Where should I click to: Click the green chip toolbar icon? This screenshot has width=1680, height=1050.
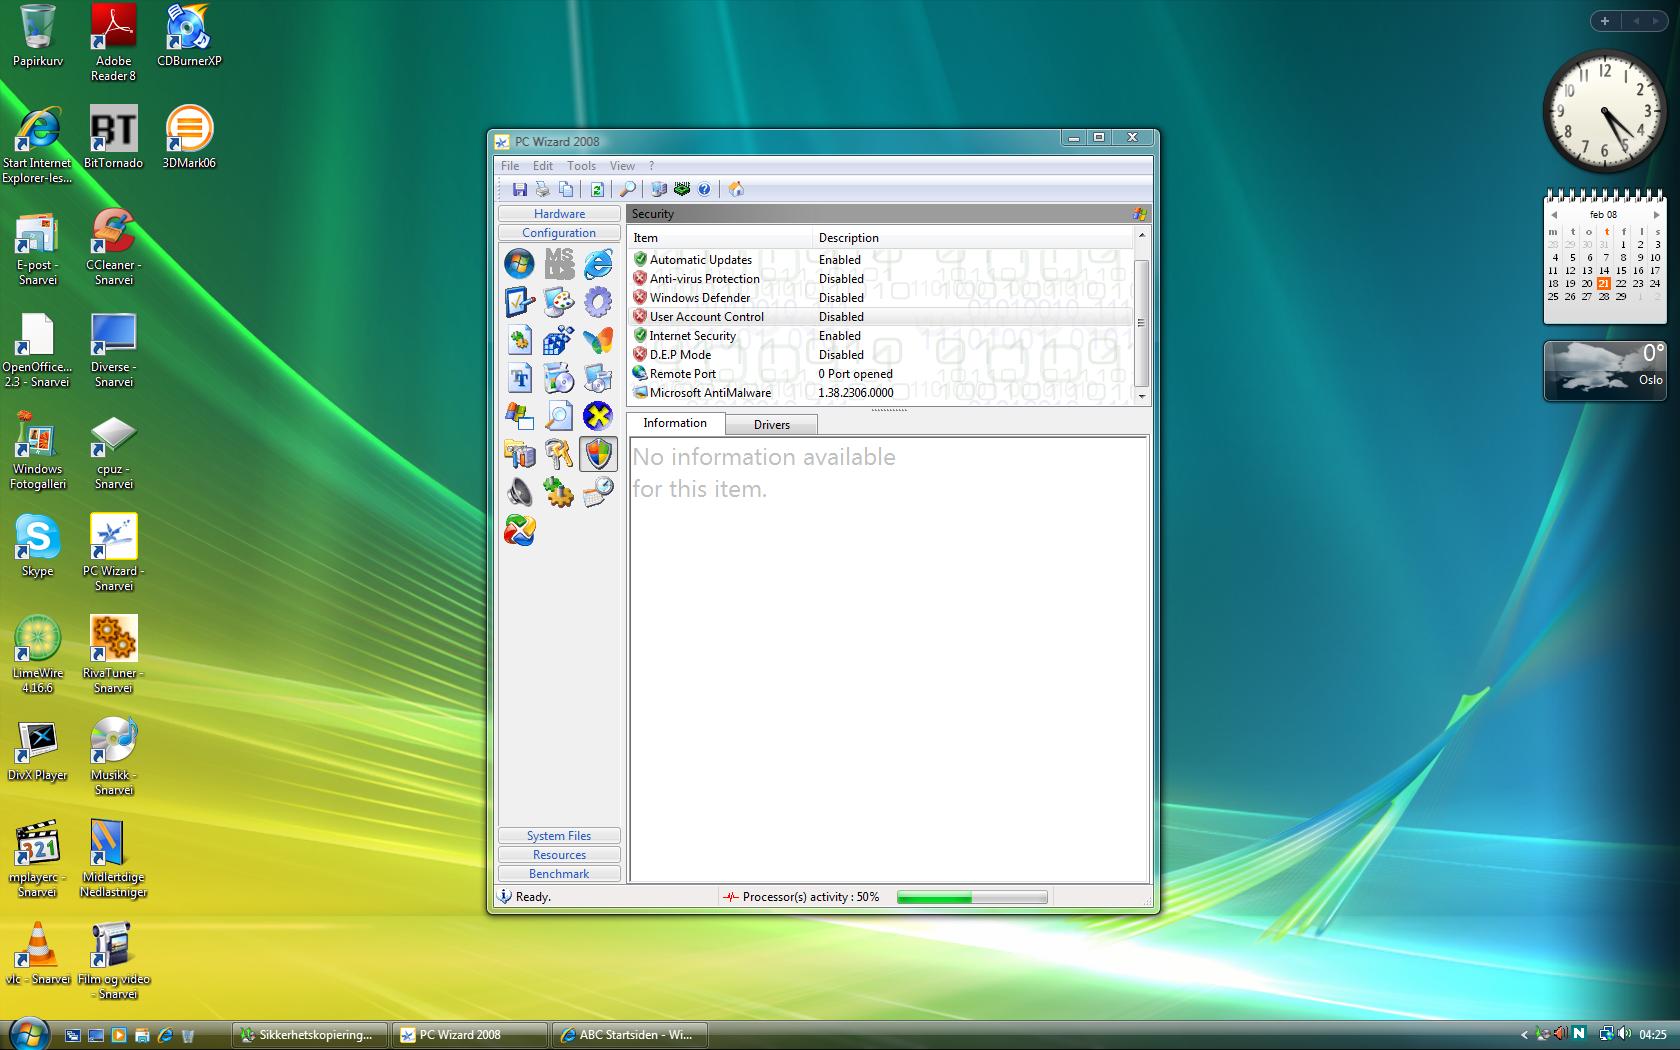[682, 189]
